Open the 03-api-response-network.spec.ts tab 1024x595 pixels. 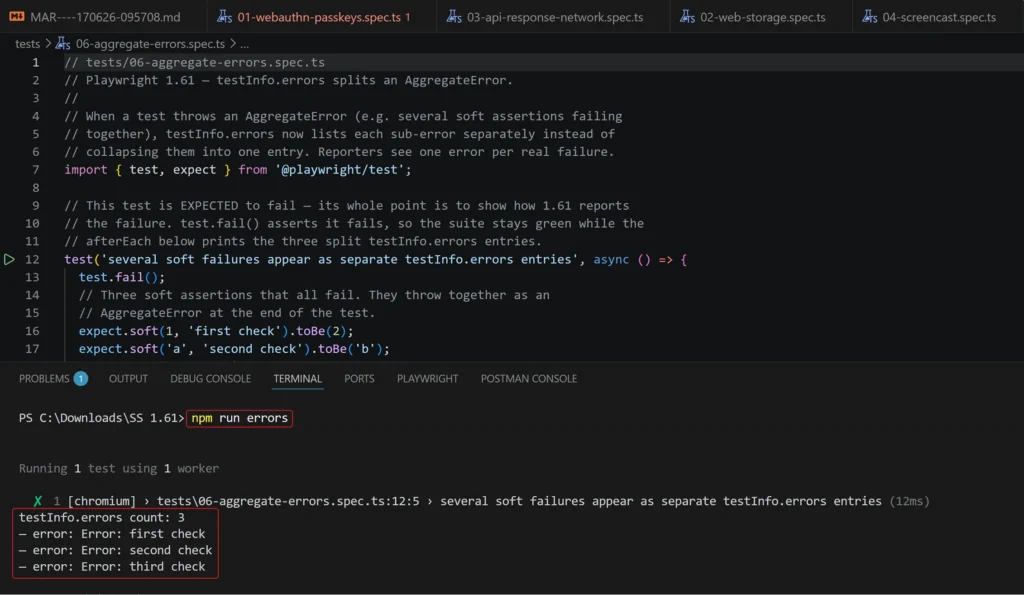[546, 17]
